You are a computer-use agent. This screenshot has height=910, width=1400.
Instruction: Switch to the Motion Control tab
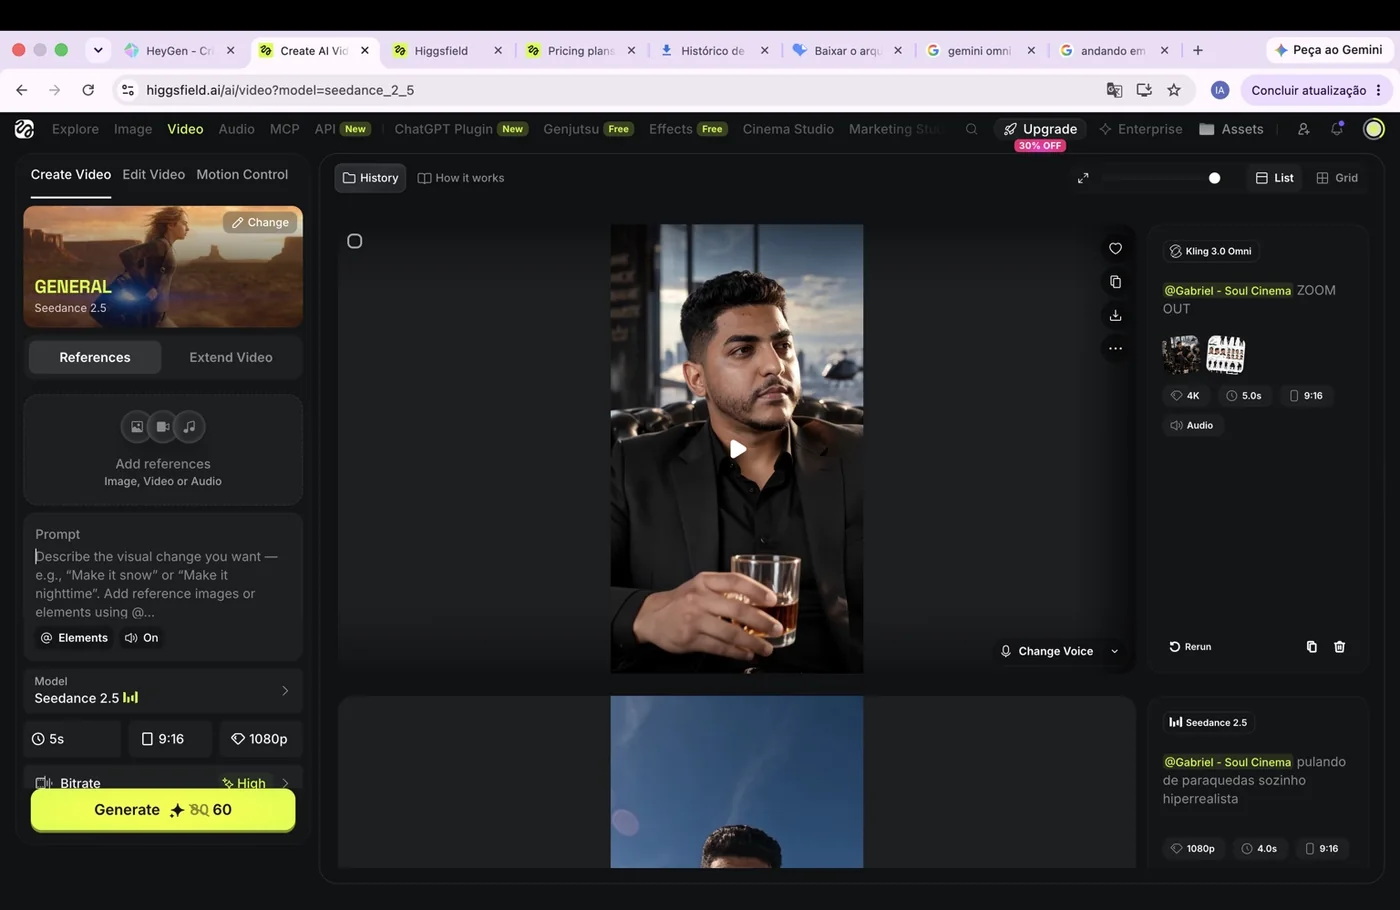click(242, 174)
